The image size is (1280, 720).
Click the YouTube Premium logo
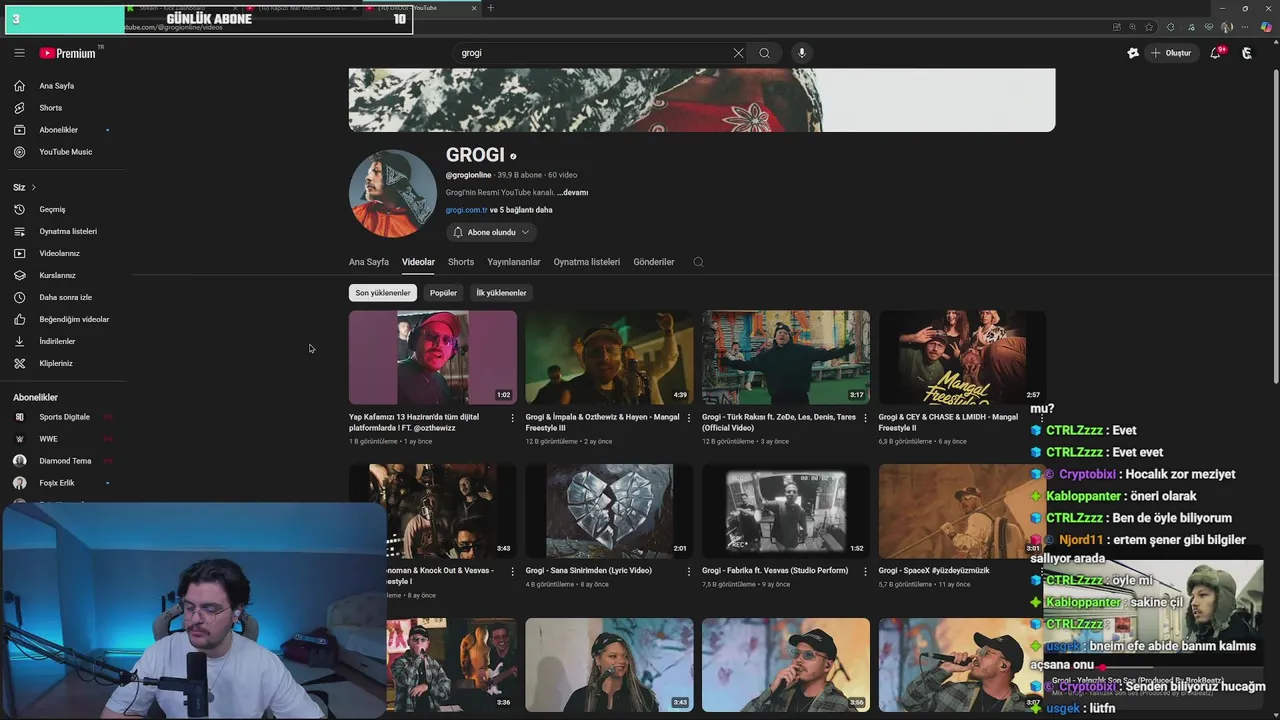(x=68, y=53)
